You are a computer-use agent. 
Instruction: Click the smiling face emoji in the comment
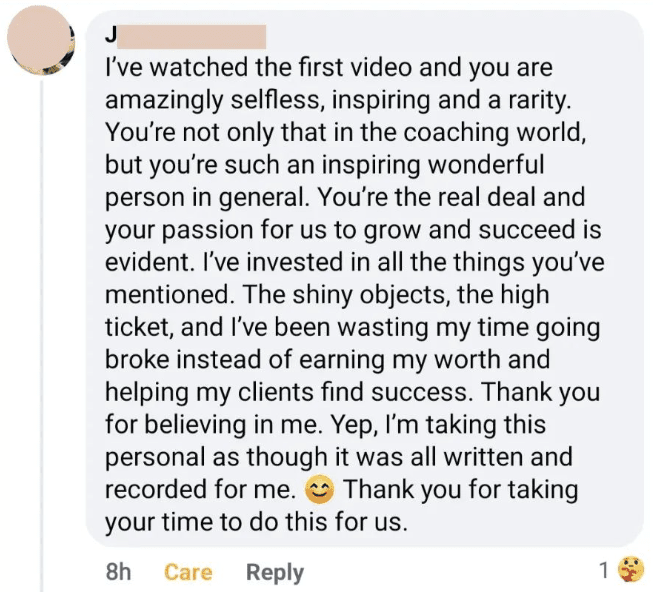tap(319, 489)
